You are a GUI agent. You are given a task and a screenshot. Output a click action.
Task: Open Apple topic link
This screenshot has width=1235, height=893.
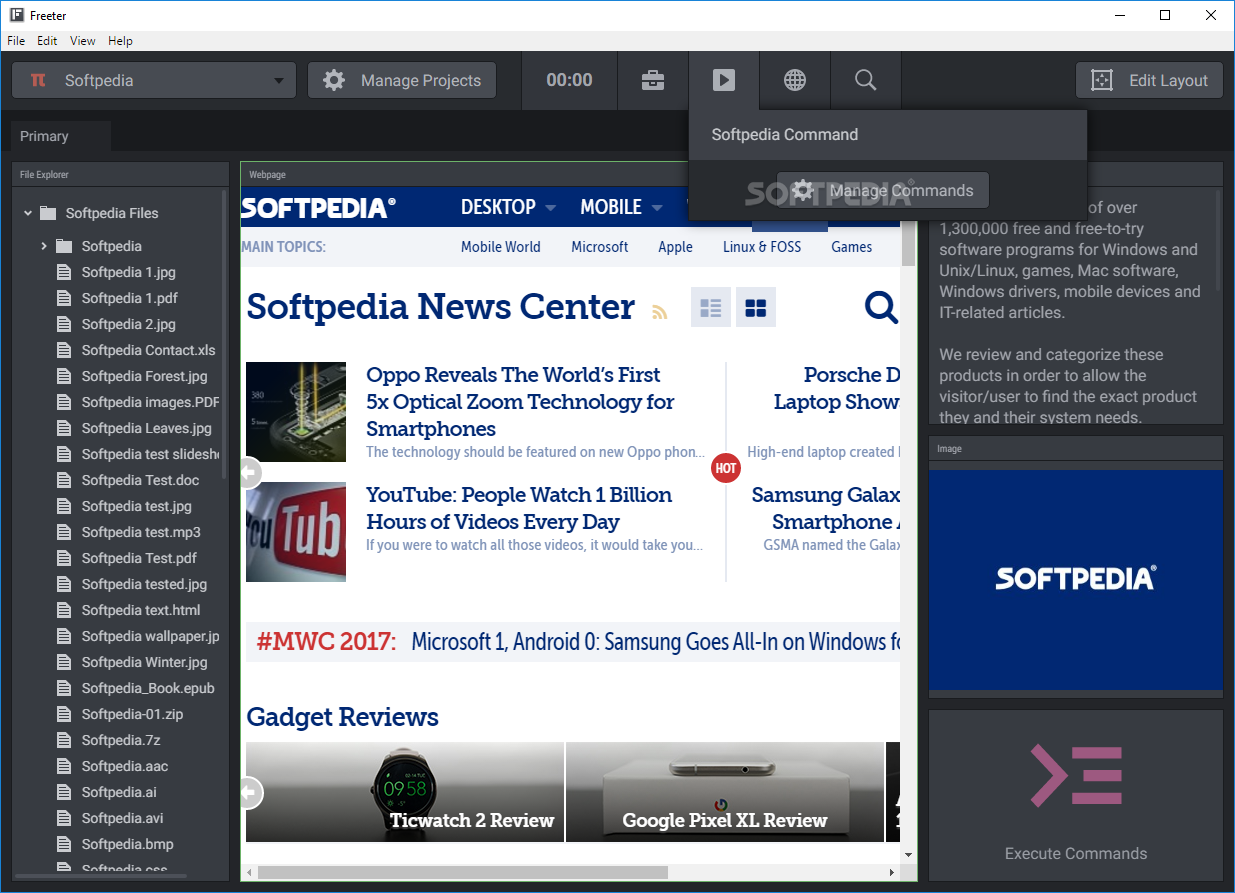pos(675,247)
